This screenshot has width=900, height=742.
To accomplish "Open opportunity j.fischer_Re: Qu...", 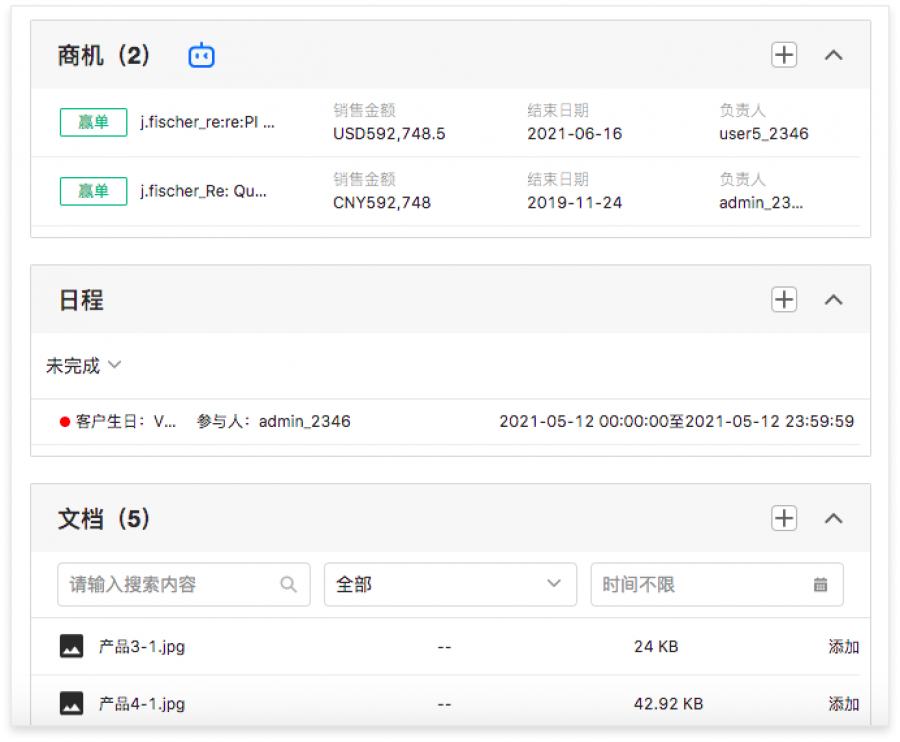I will pos(204,191).
